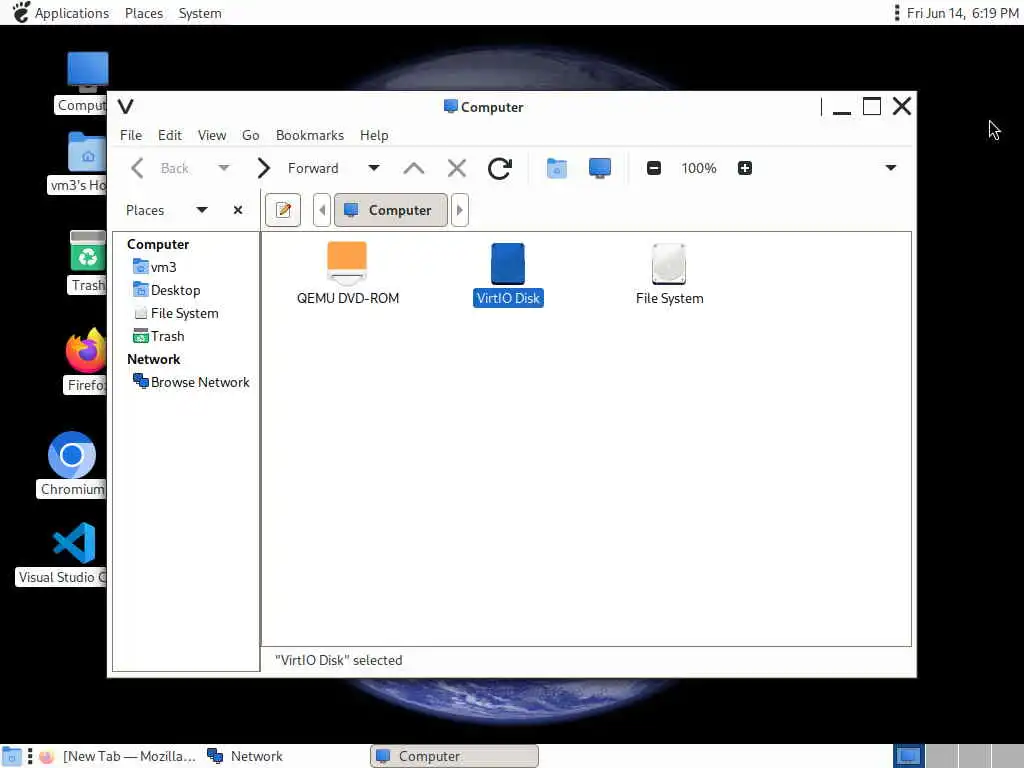Click the show desktop panel icon
1024x768 pixels.
12,756
